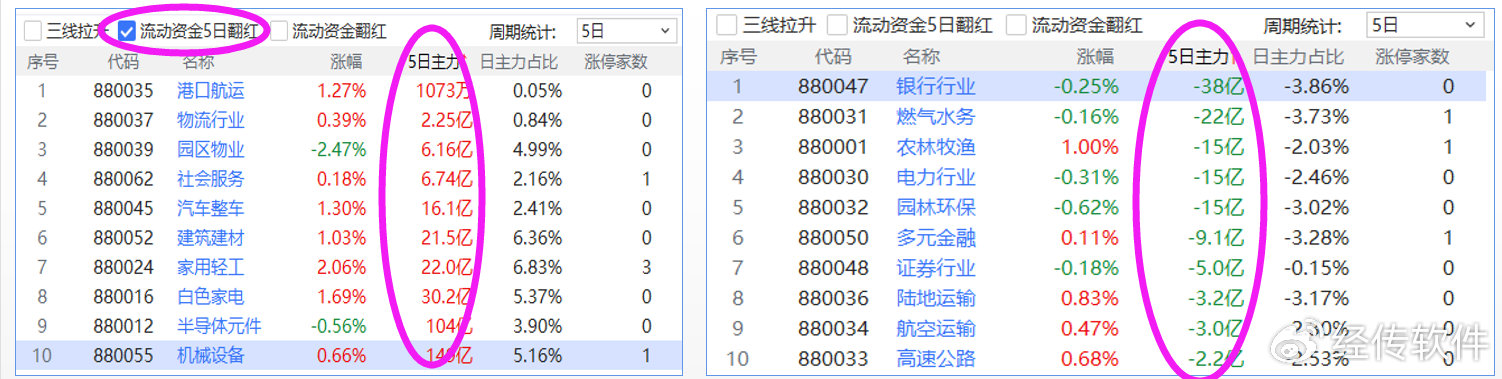The image size is (1502, 379).
Task: Select code 880039 cell
Action: 123,150
